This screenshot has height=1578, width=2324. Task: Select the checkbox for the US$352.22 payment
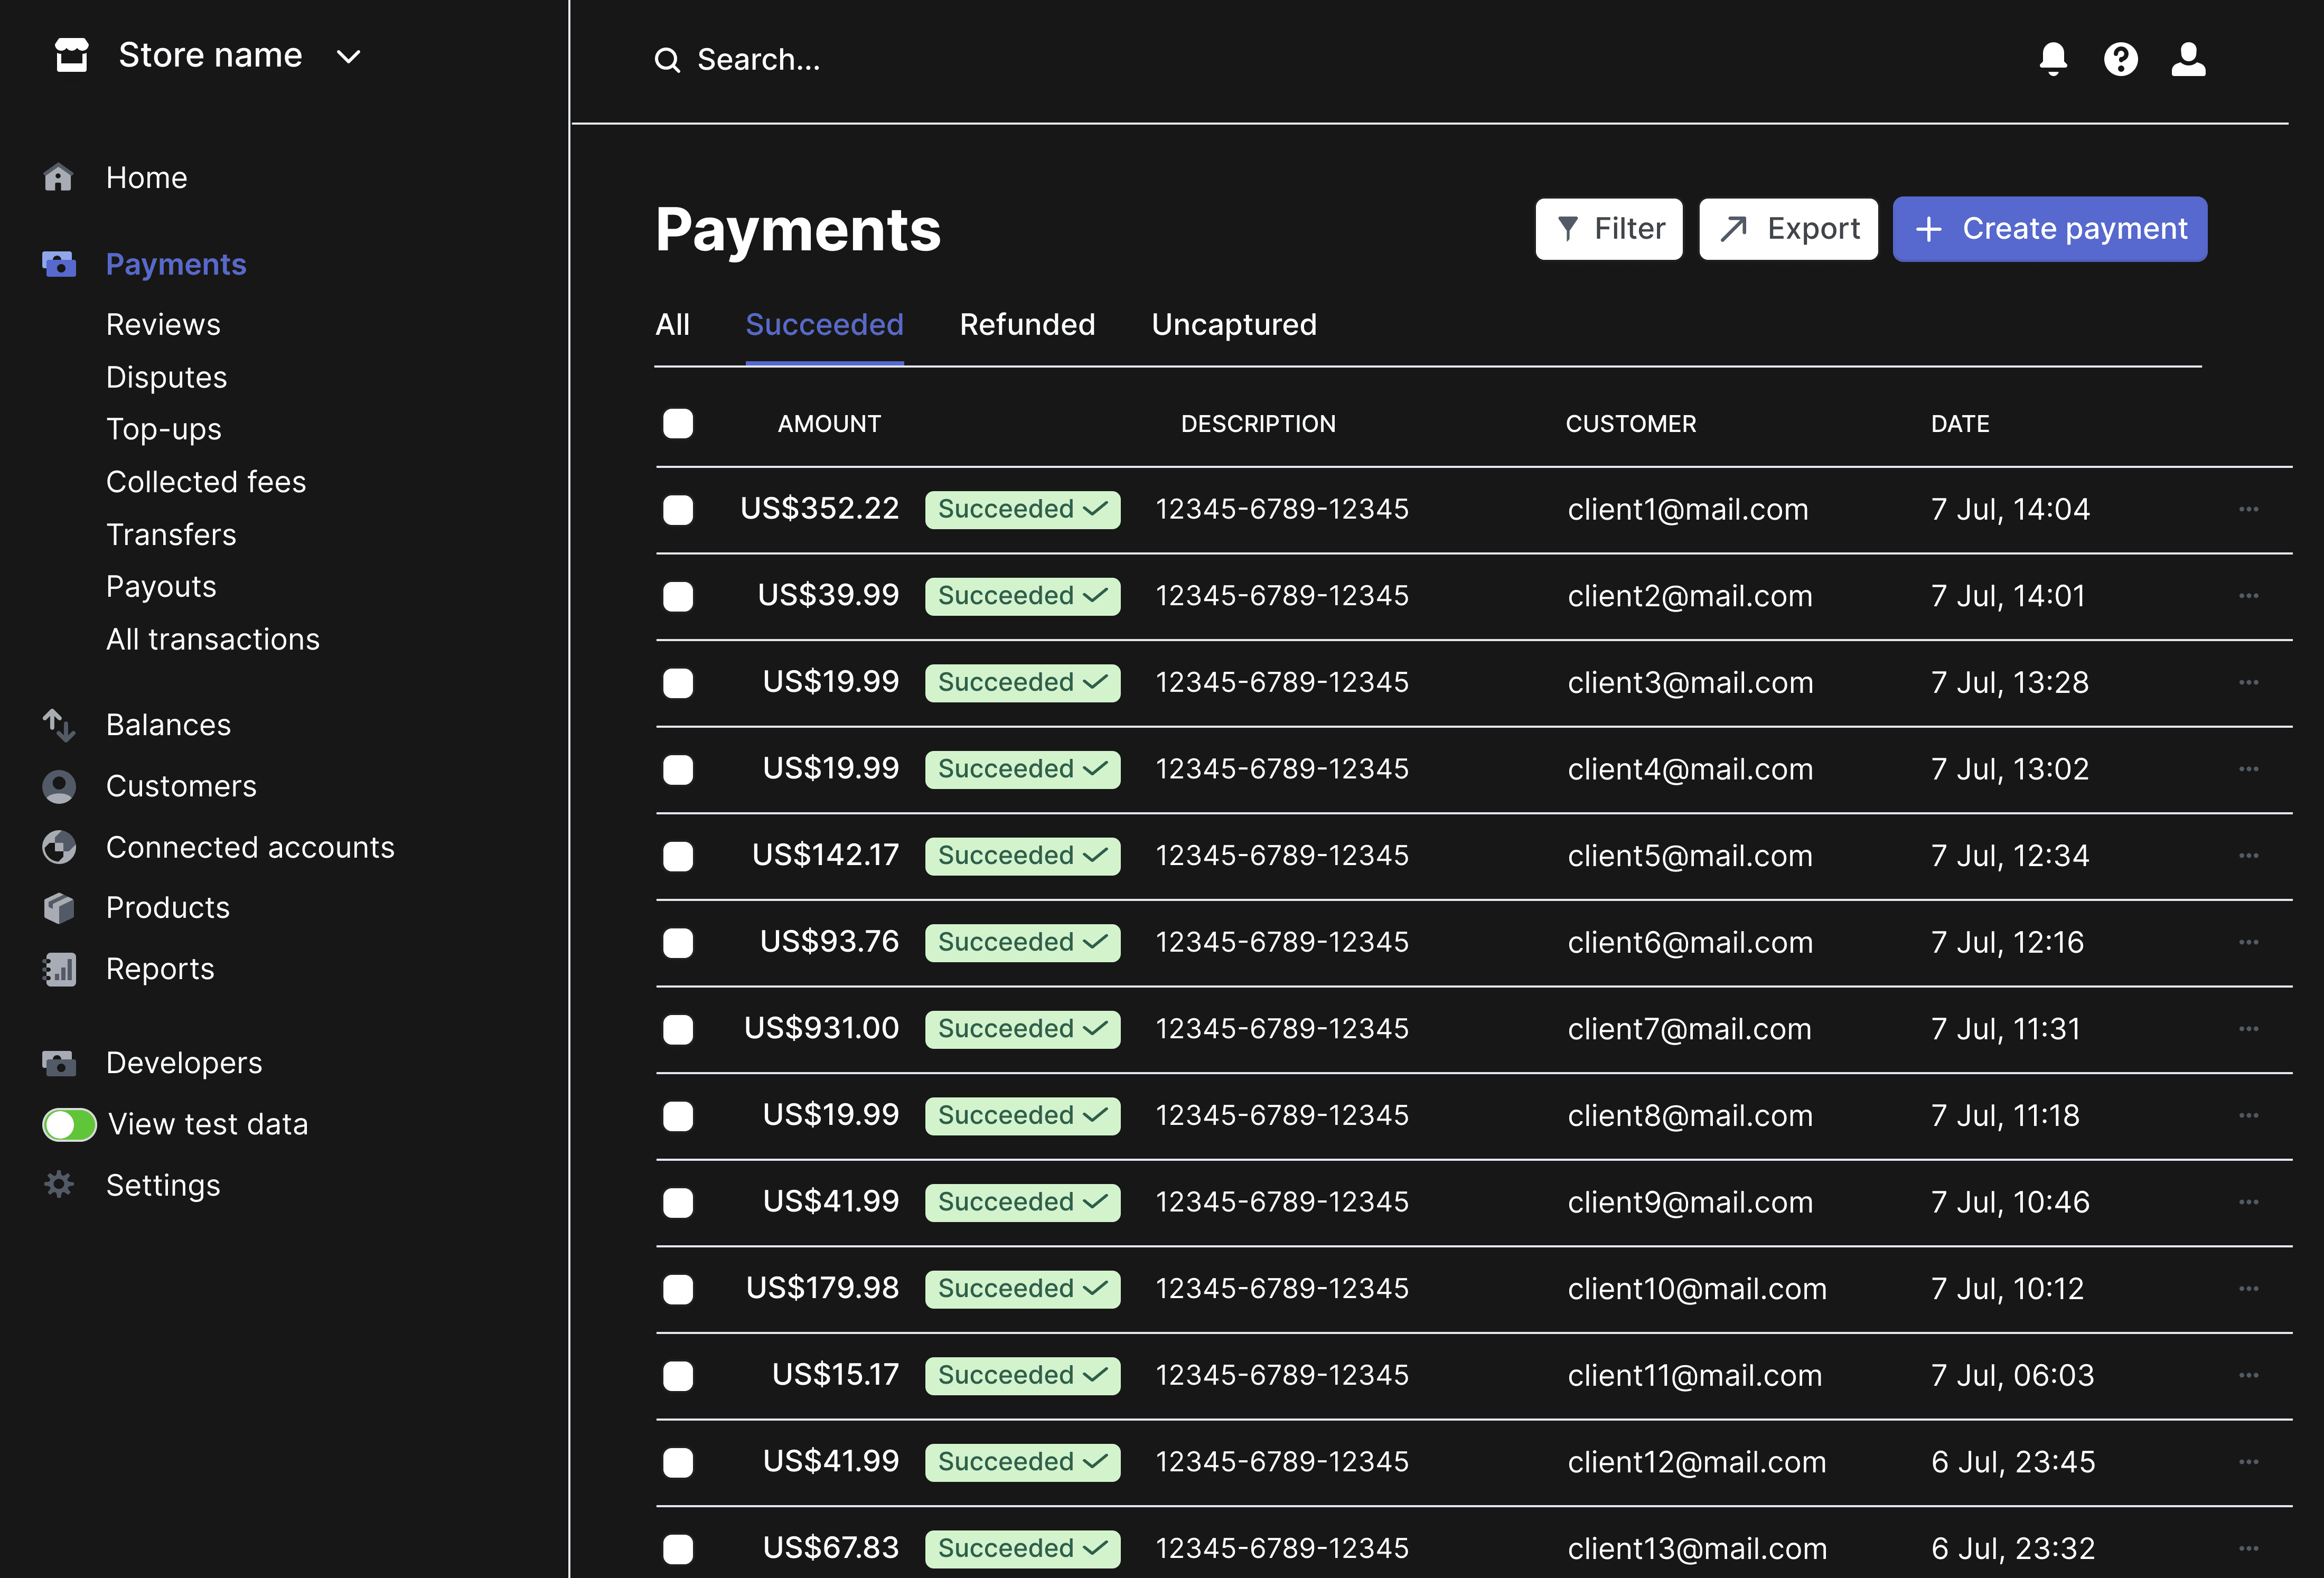678,509
